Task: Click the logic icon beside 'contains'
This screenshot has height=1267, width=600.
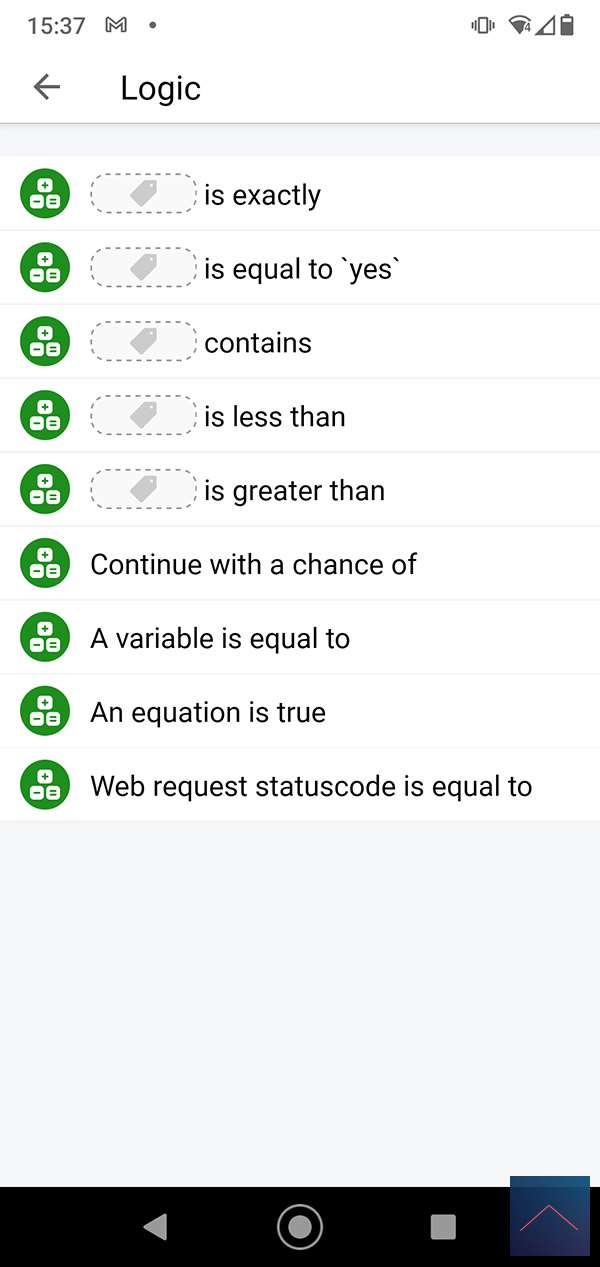Action: tap(45, 342)
